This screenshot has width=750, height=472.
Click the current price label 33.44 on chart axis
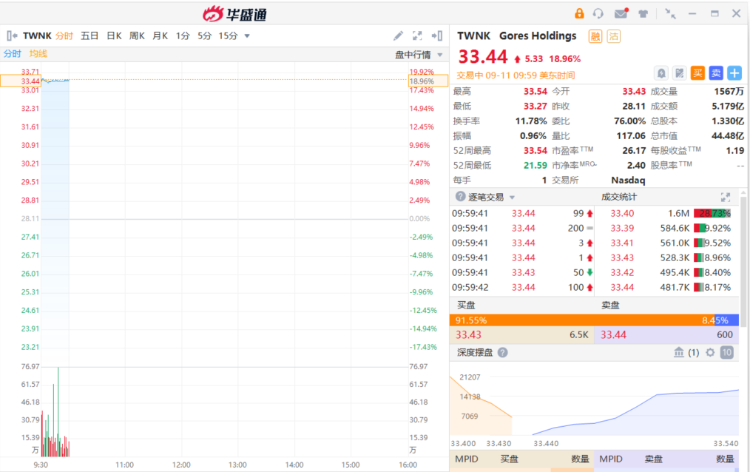(21, 81)
